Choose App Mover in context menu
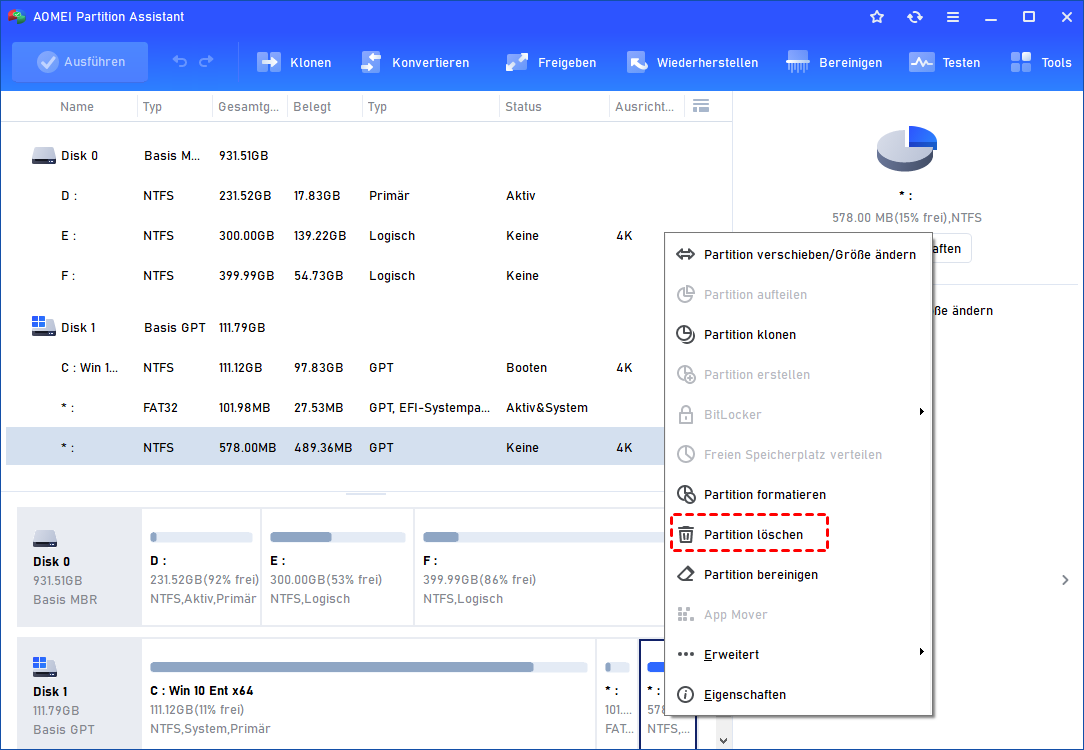This screenshot has height=750, width=1084. pos(798,615)
